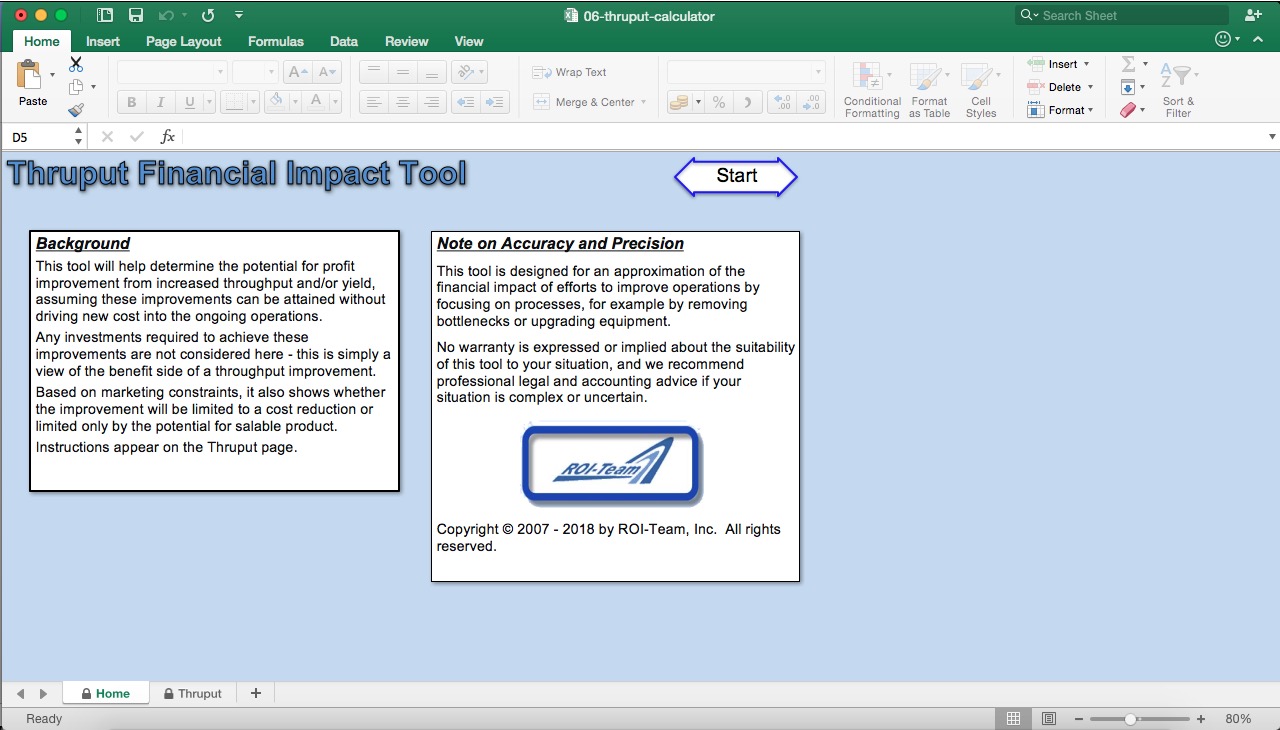
Task: Click the Format as Table icon
Action: tap(929, 88)
